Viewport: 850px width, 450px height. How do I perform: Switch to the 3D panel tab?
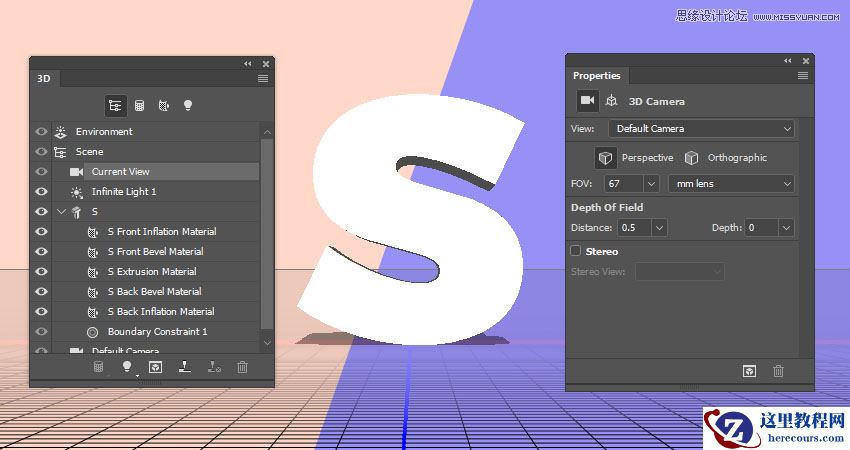(x=44, y=79)
